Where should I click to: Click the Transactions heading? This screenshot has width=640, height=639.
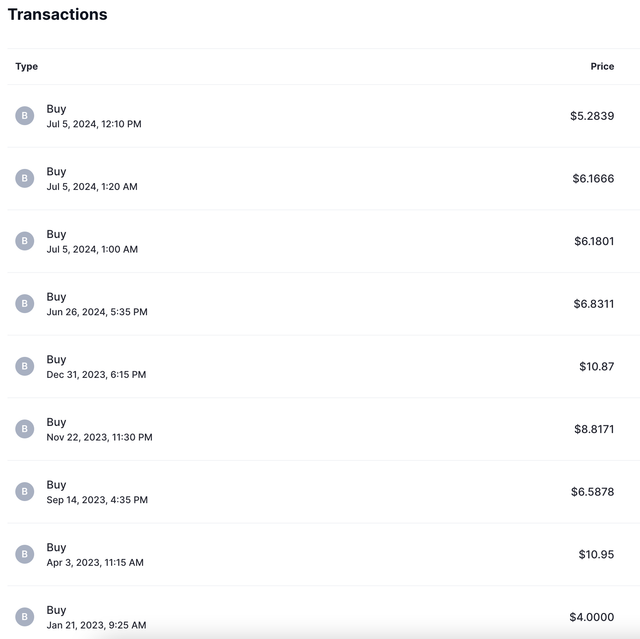tap(58, 14)
